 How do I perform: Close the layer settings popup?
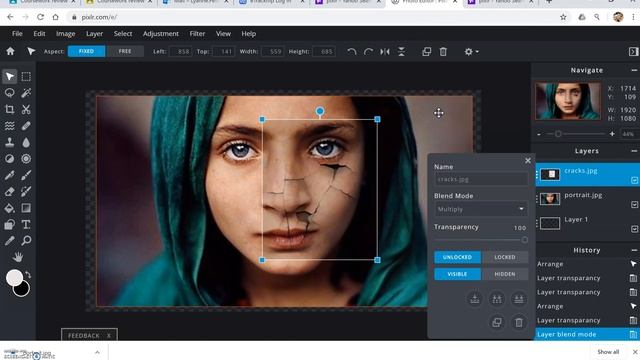point(528,161)
